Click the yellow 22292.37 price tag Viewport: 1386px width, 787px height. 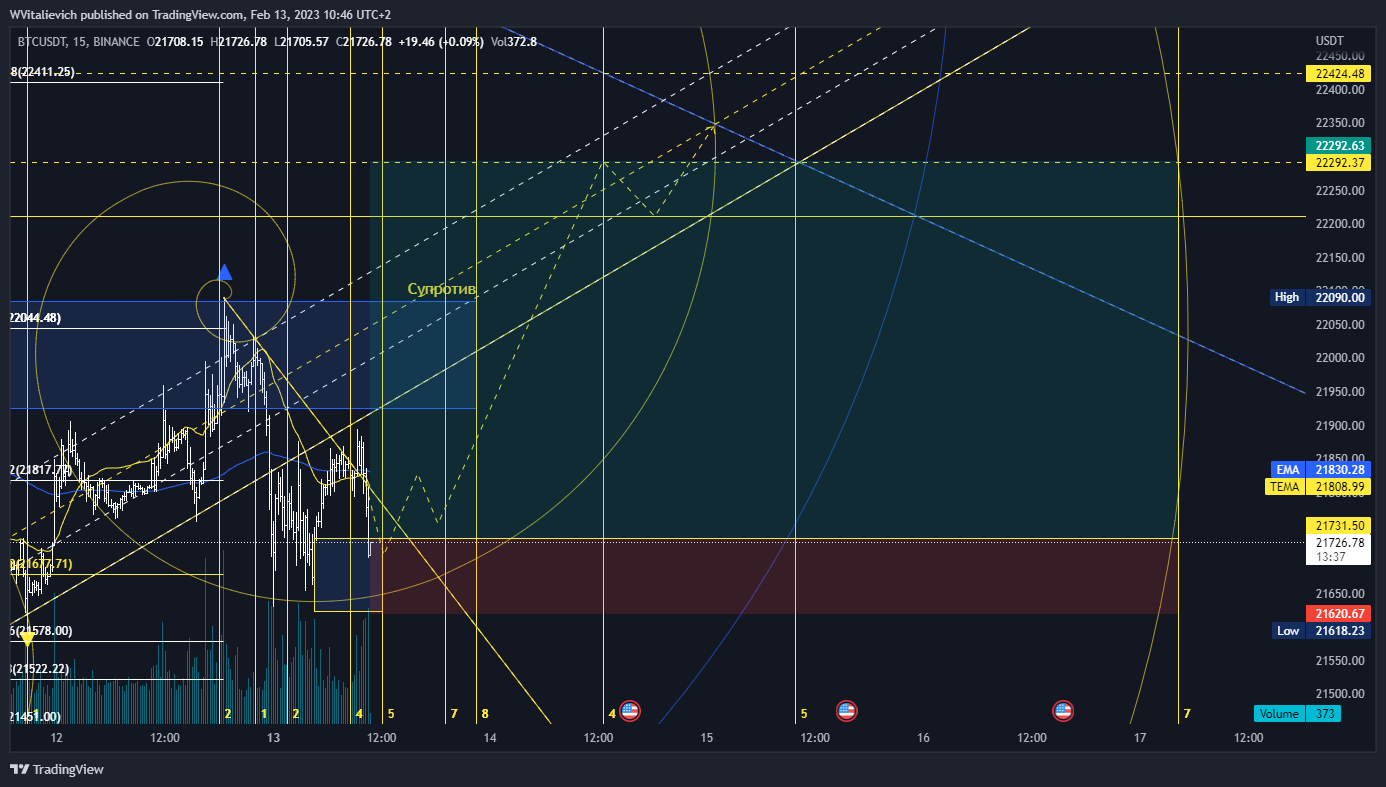click(x=1337, y=163)
